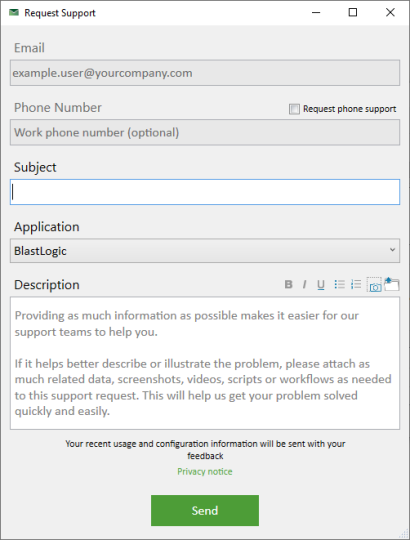
Task: Insert a numbered list in Description
Action: coord(356,284)
